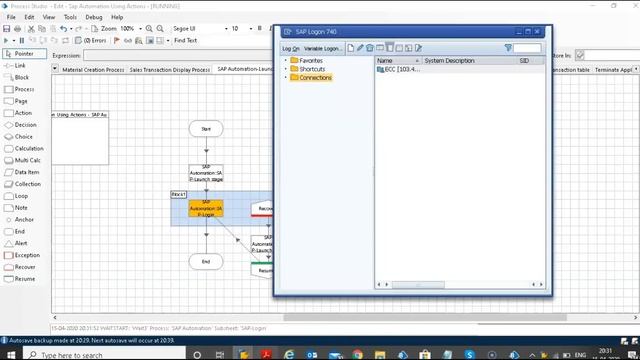Open the Run options dropdown arrow
Screen dimensions: 640x360
point(13,40)
